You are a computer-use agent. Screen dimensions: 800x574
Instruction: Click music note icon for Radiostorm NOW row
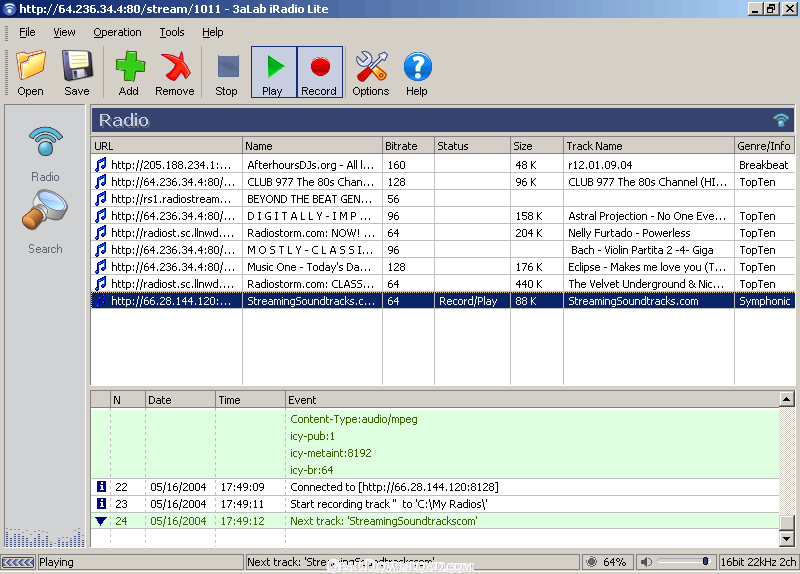click(101, 232)
